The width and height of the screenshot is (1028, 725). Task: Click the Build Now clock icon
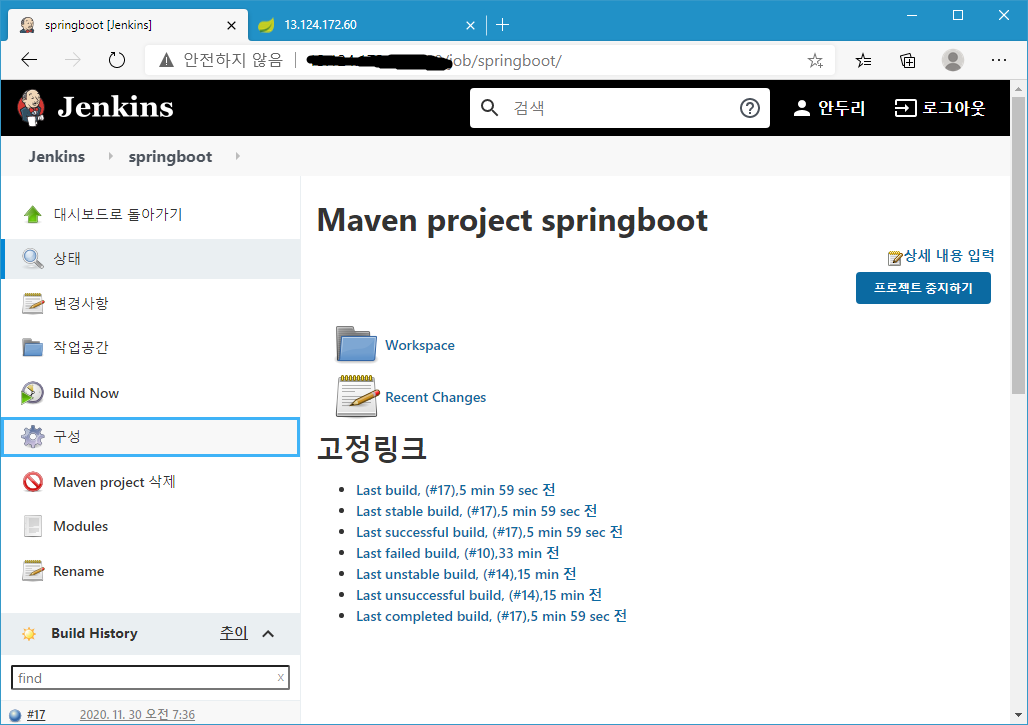[x=32, y=393]
